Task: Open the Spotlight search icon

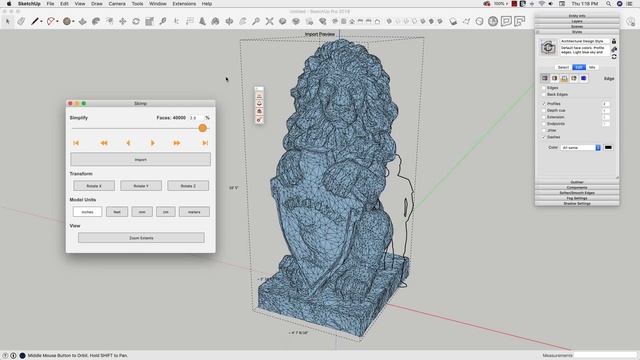Action: (x=608, y=4)
